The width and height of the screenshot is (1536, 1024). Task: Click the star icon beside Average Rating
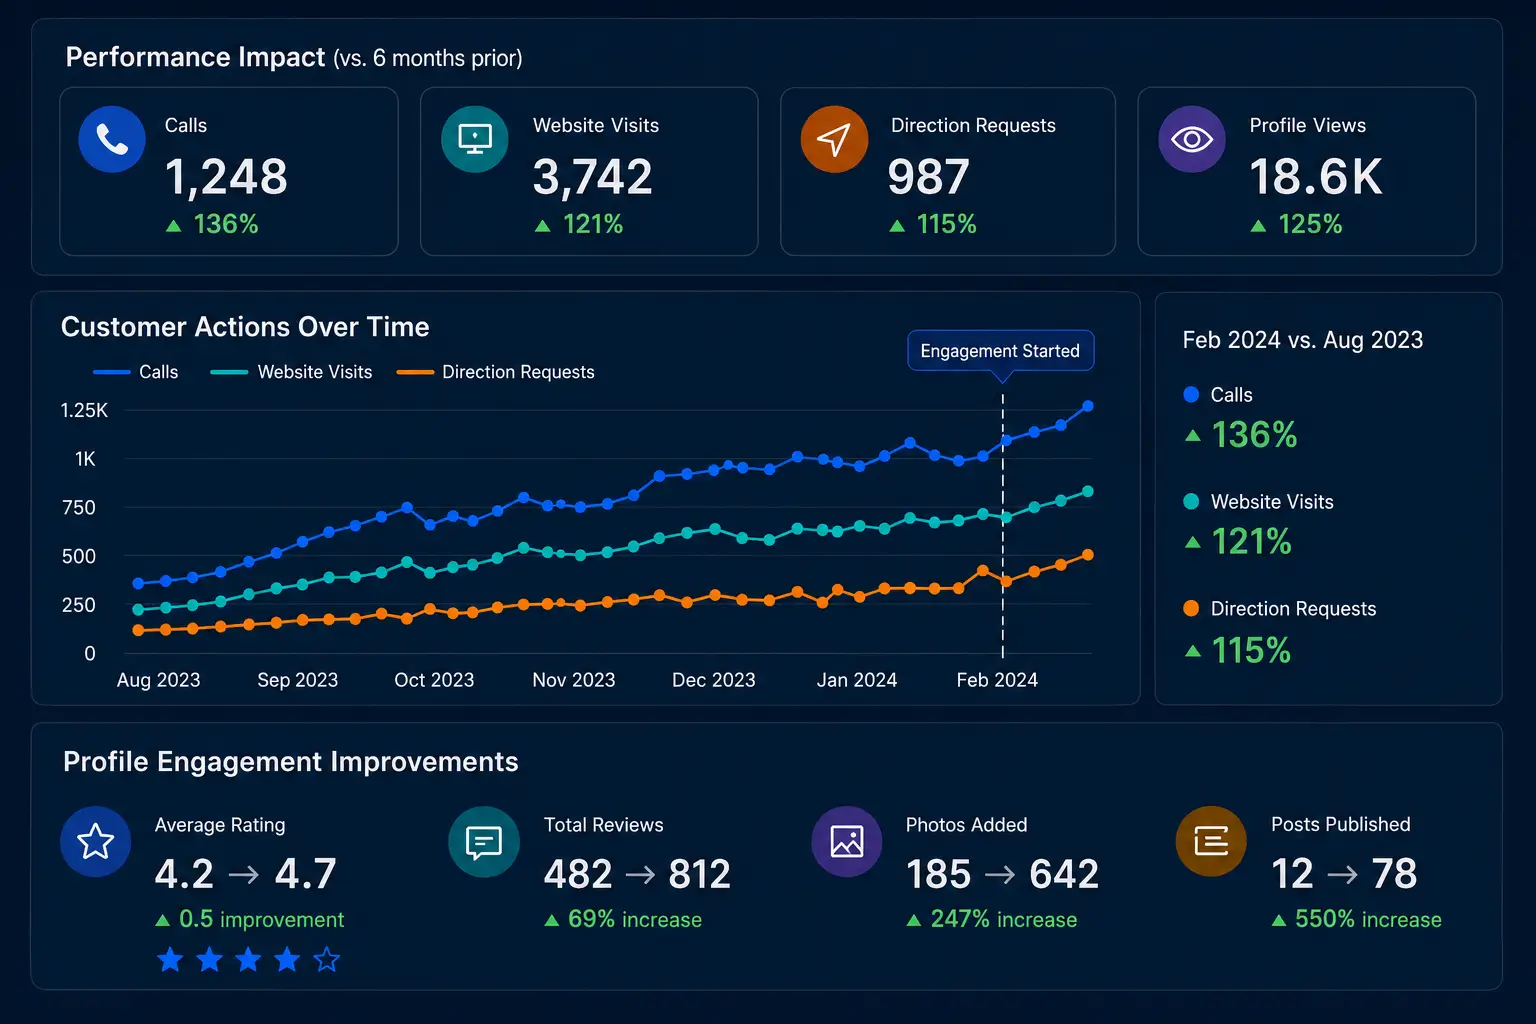pos(95,842)
